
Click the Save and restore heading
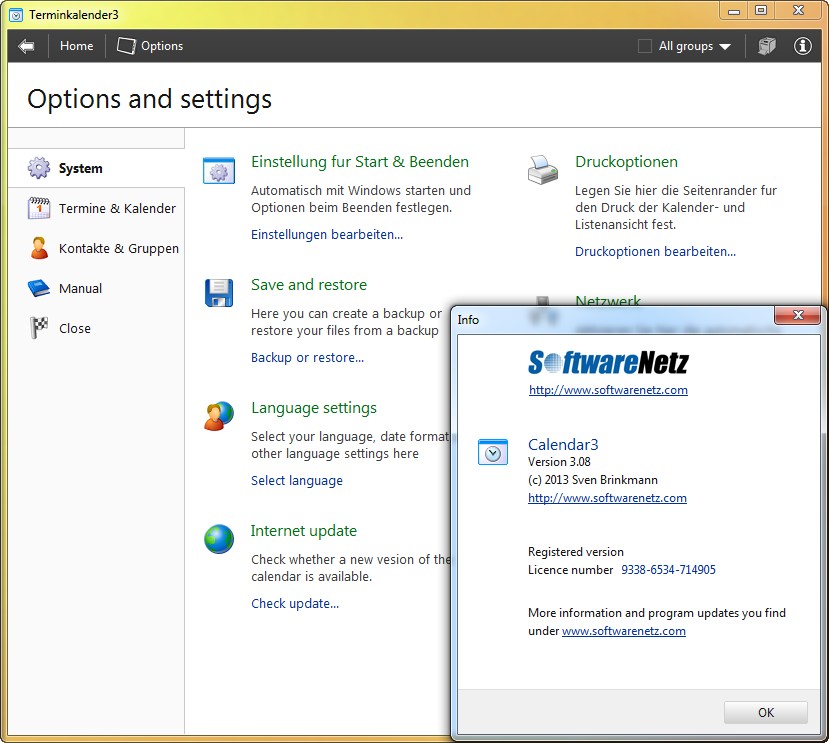click(x=309, y=285)
